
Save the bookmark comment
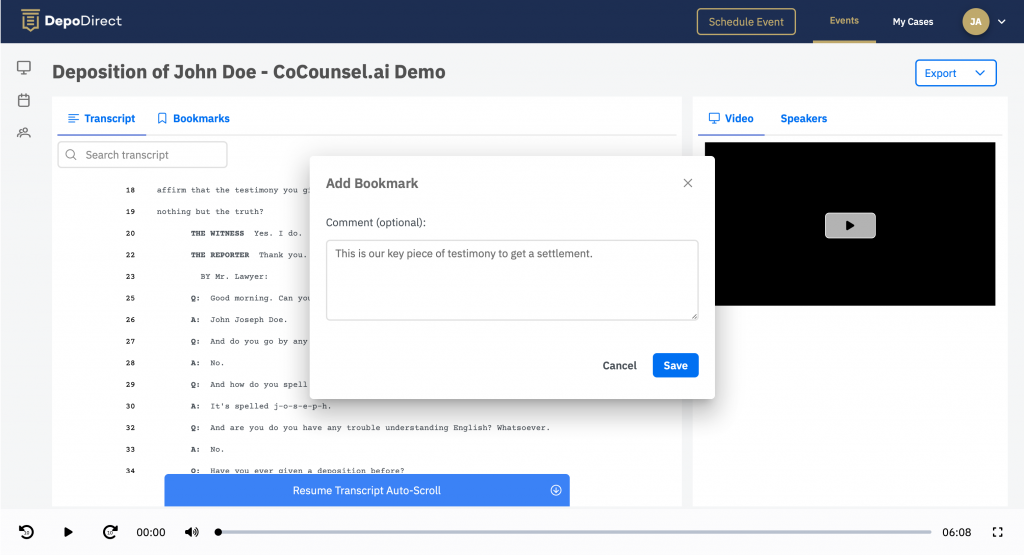pyautogui.click(x=675, y=365)
